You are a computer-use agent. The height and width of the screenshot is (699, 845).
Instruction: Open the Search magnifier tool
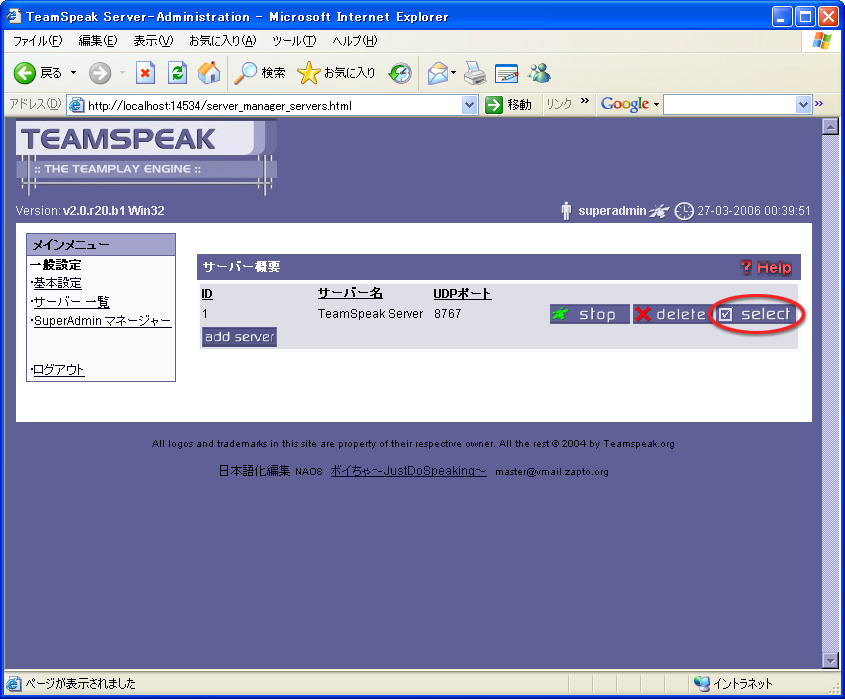[245, 73]
